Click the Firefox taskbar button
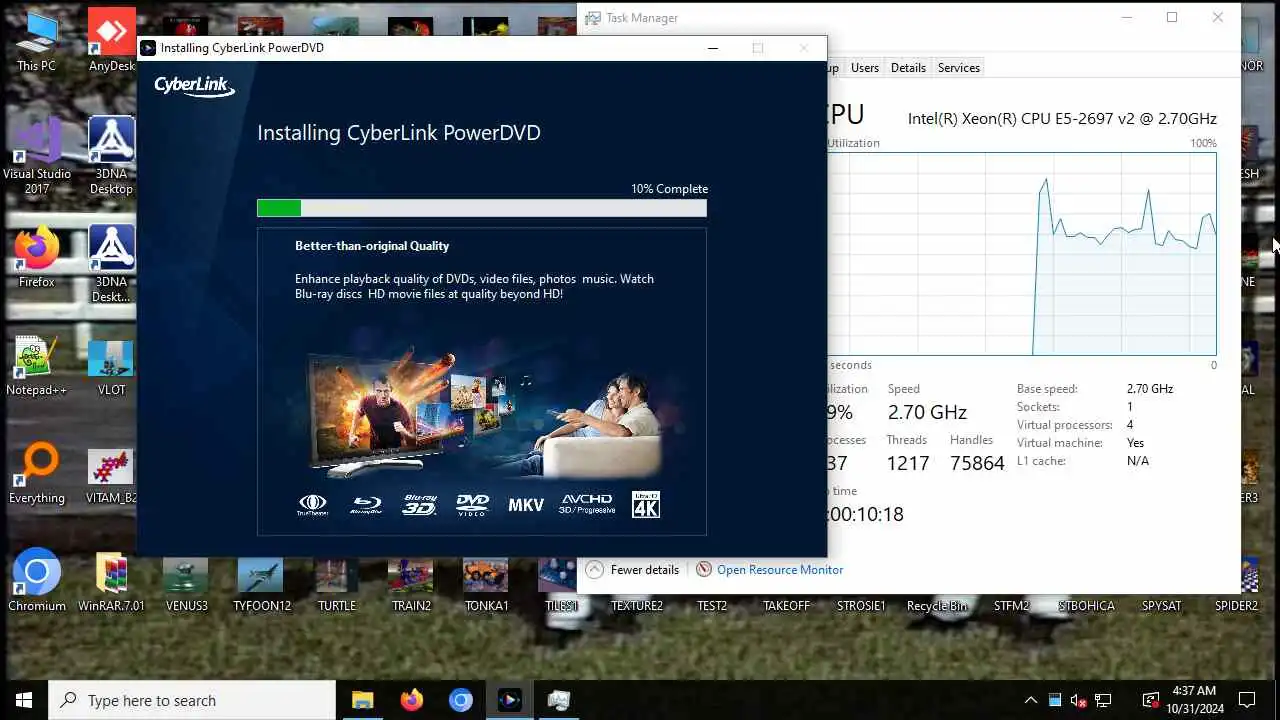1280x720 pixels. click(411, 700)
